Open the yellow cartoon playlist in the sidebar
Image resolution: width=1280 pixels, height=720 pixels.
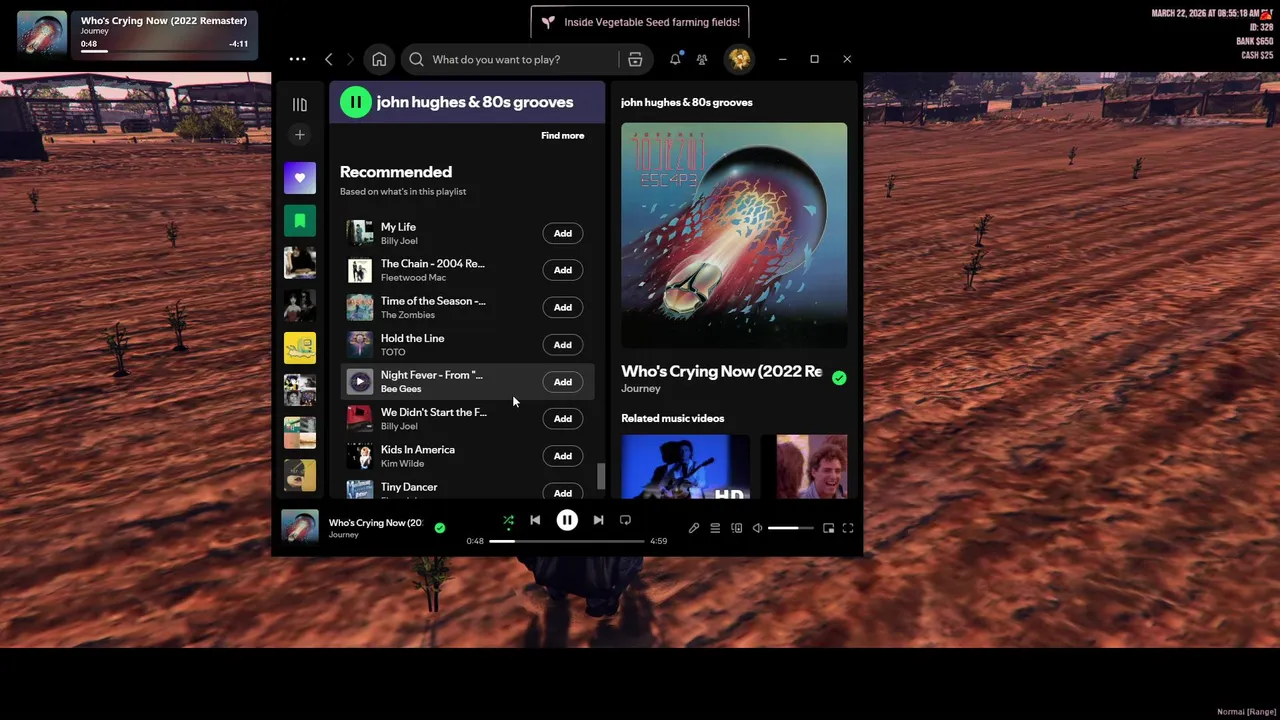299,347
